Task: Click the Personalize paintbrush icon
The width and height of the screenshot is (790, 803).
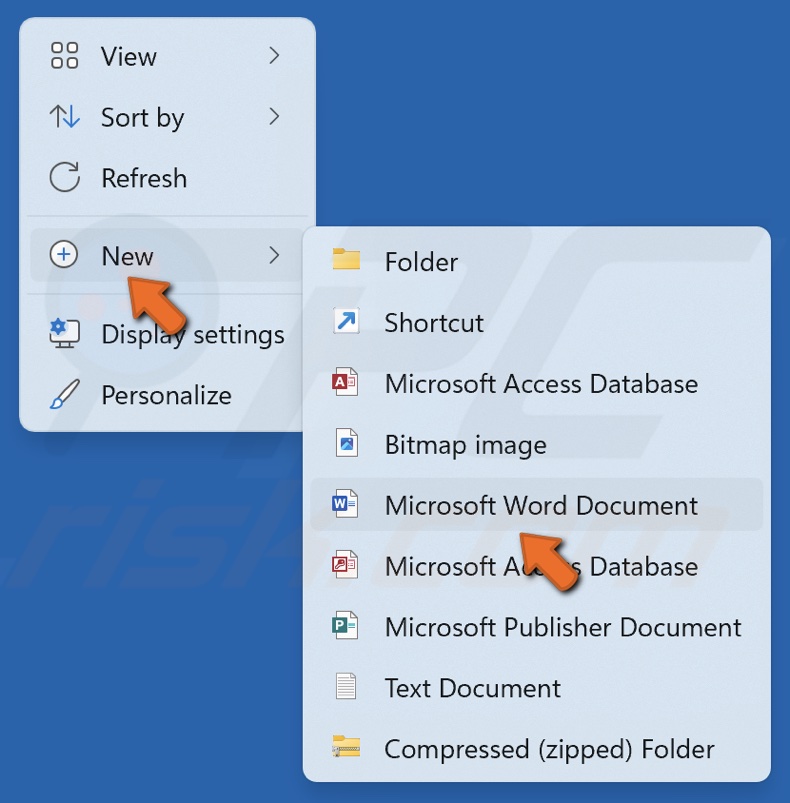Action: point(65,395)
